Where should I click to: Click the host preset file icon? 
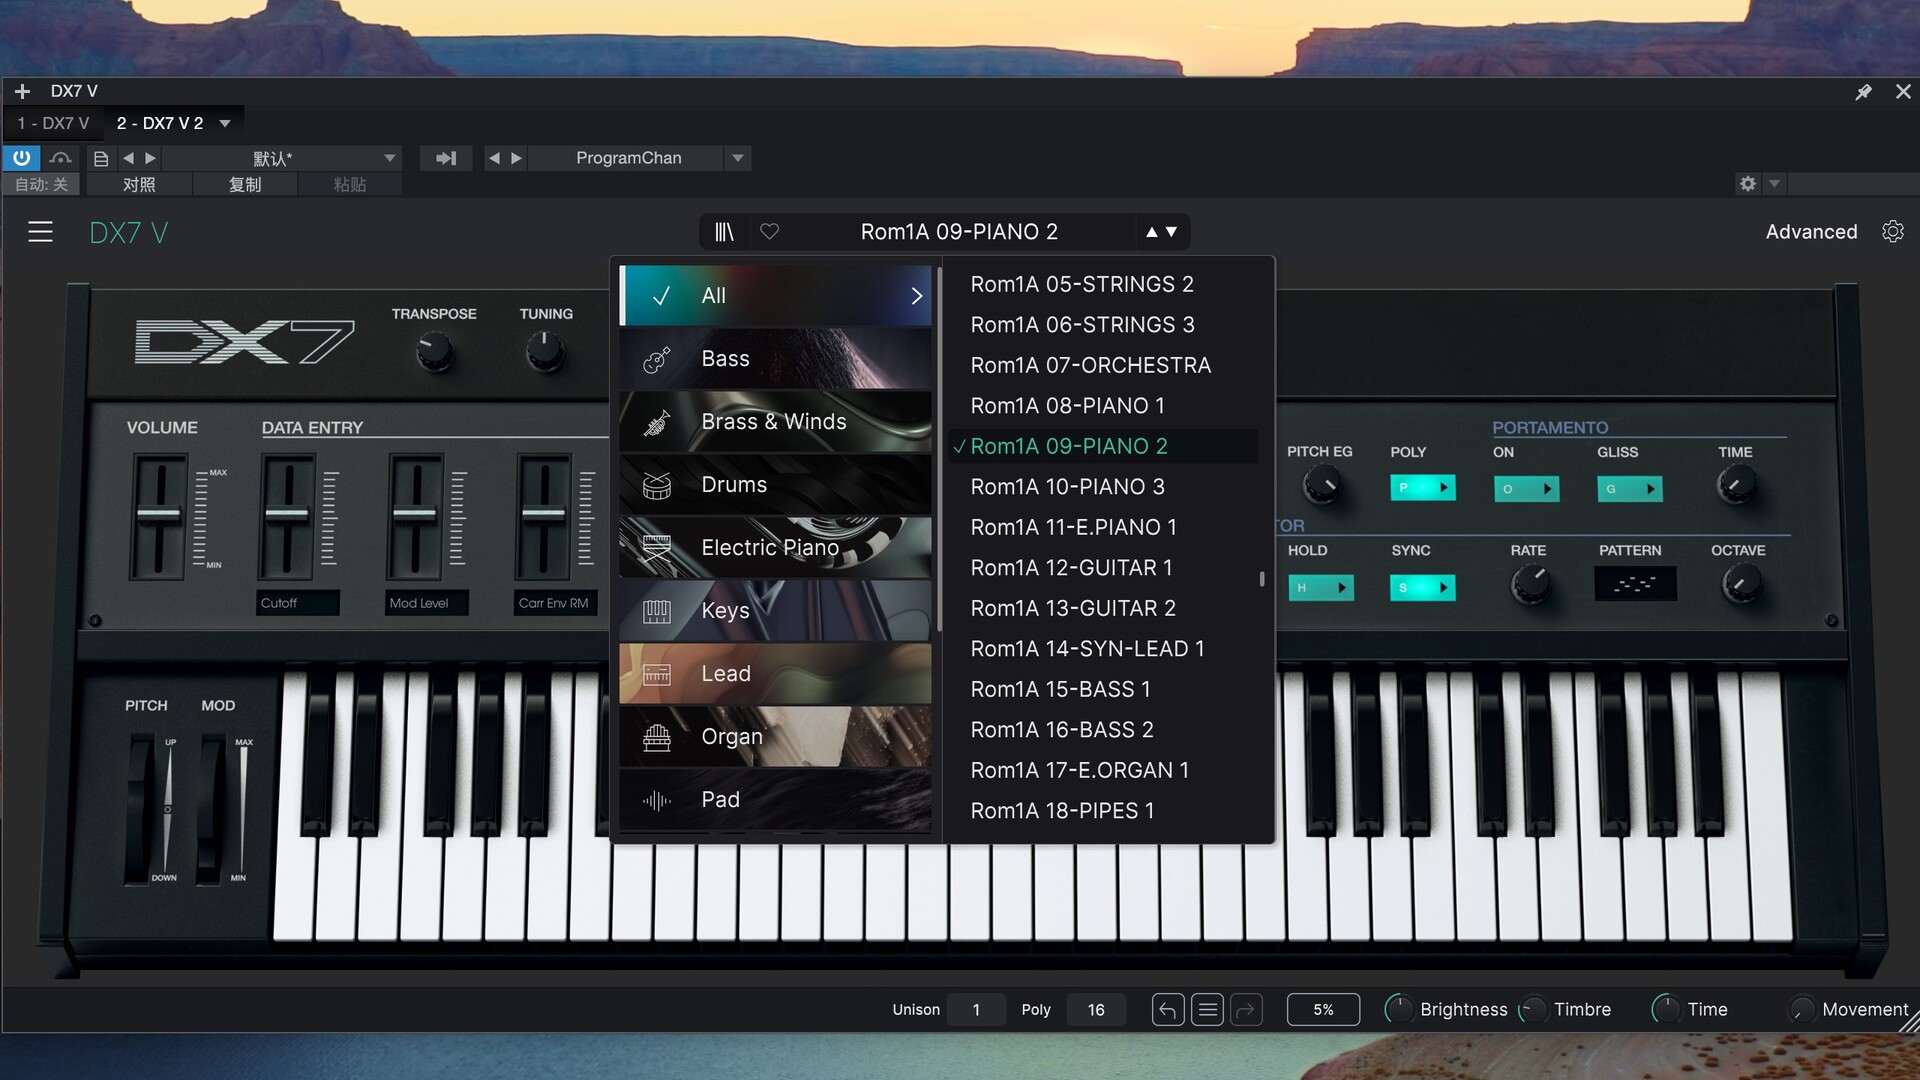100,158
